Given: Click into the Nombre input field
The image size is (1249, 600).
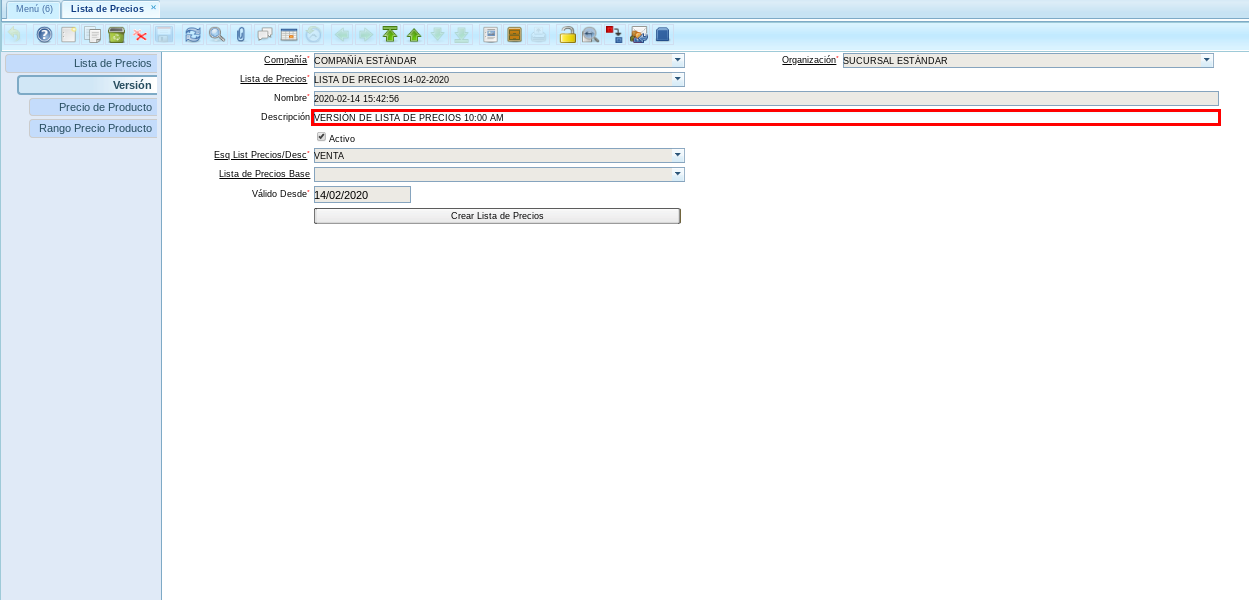Looking at the screenshot, I should (x=766, y=98).
